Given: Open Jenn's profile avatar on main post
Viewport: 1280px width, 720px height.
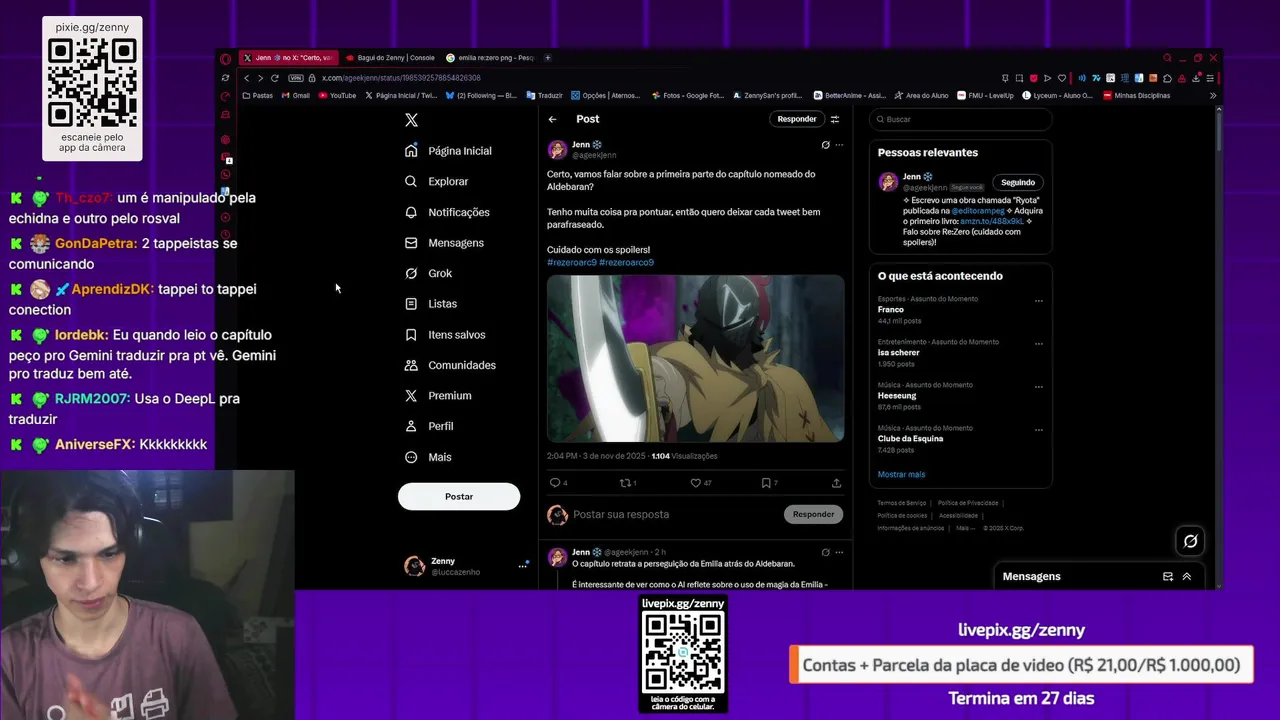Looking at the screenshot, I should (x=557, y=150).
